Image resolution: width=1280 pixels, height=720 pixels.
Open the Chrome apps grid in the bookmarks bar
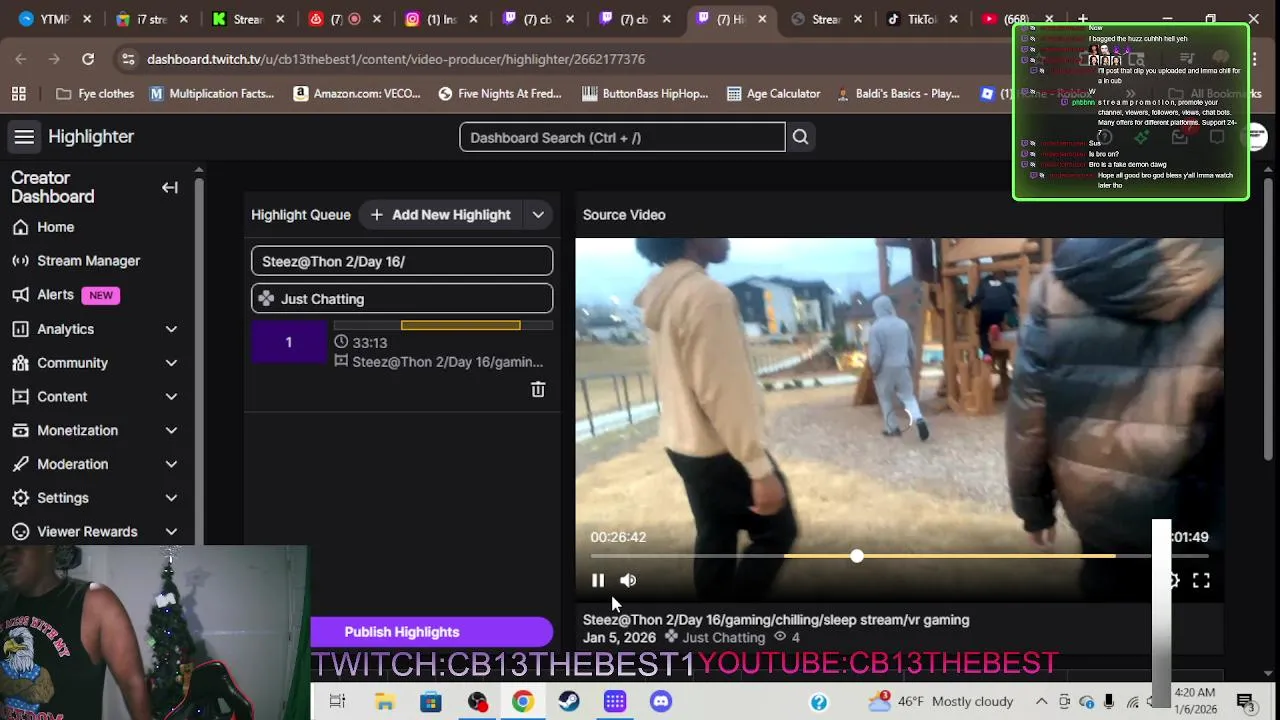(19, 94)
